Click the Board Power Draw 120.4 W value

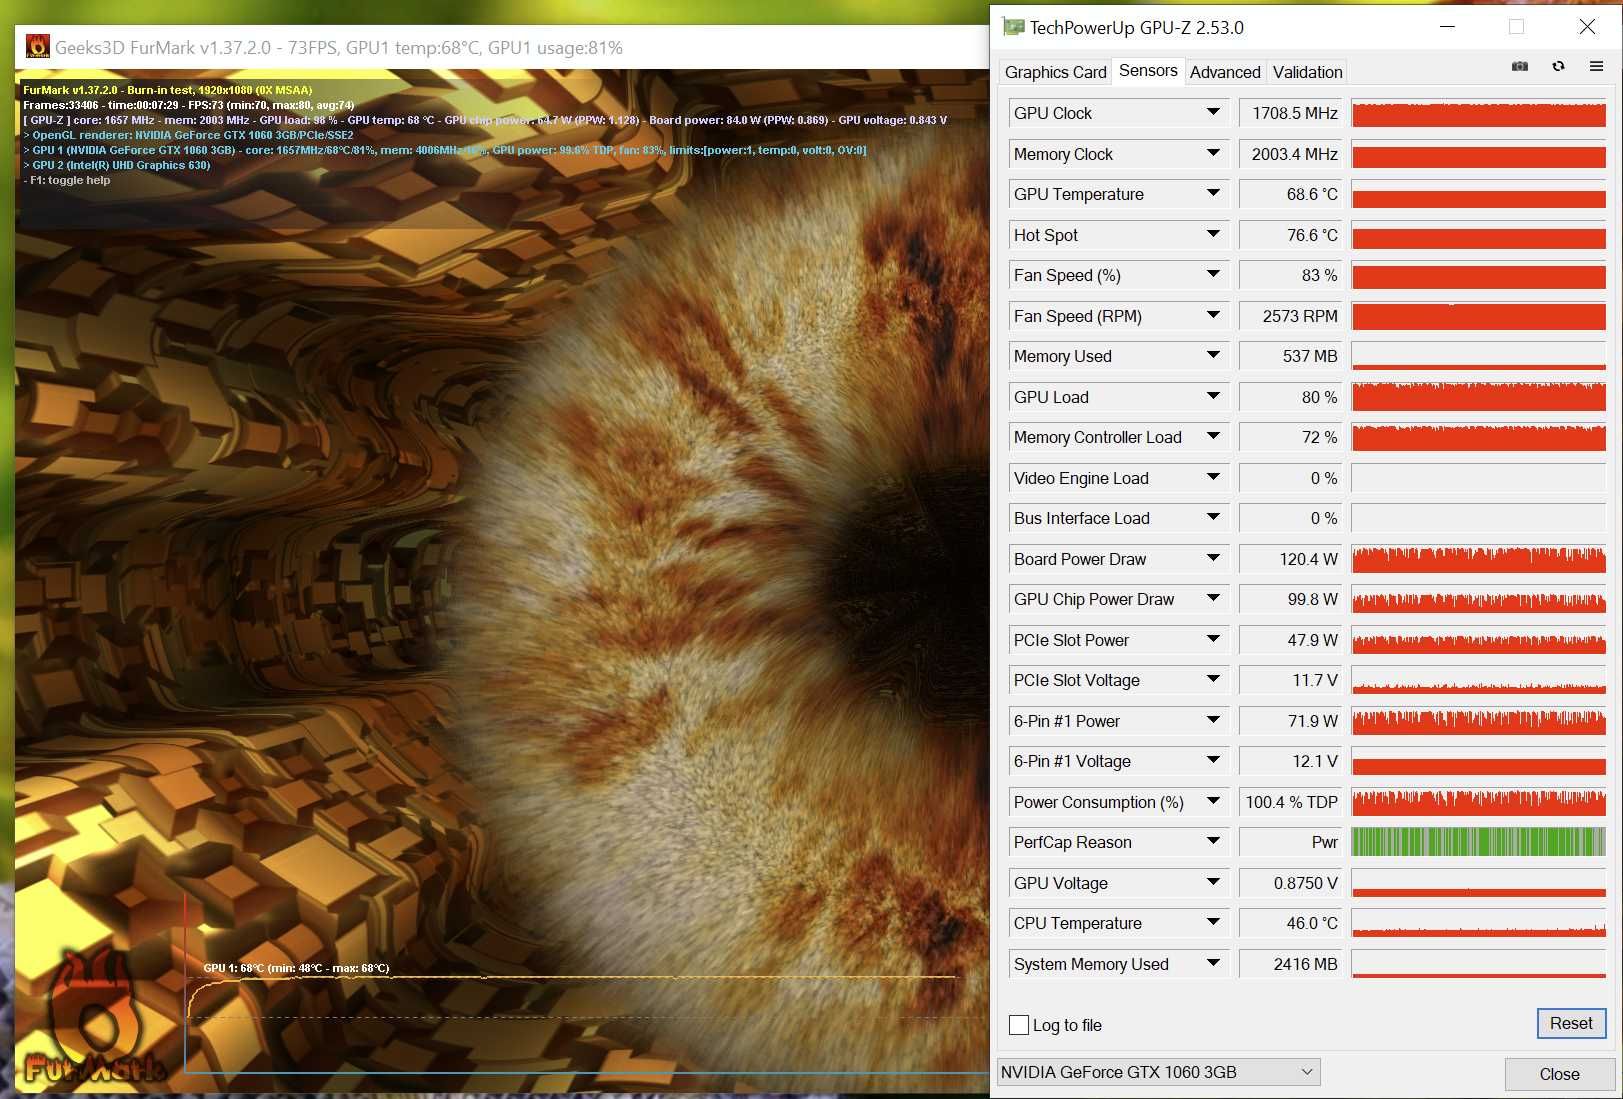(x=1292, y=559)
